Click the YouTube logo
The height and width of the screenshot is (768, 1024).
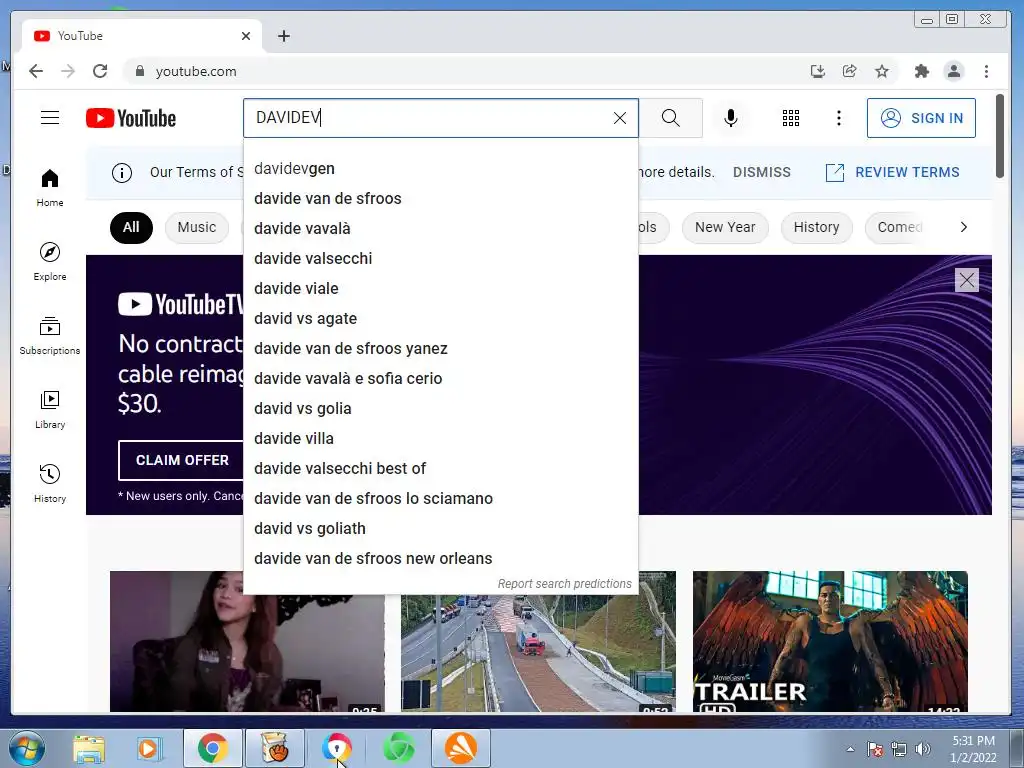131,118
